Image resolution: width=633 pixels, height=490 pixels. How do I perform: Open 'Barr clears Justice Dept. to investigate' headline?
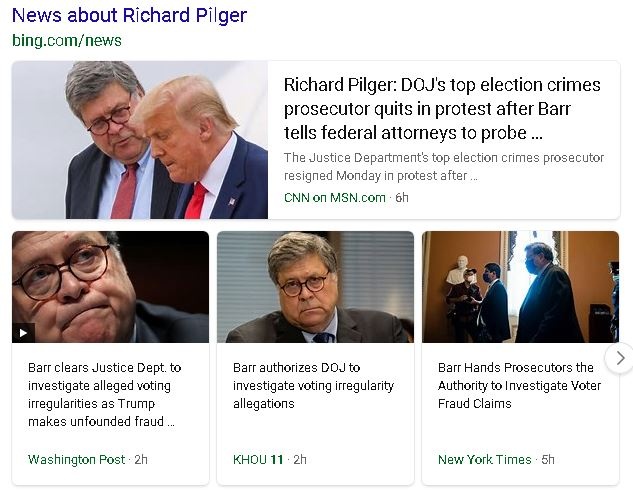(x=103, y=395)
